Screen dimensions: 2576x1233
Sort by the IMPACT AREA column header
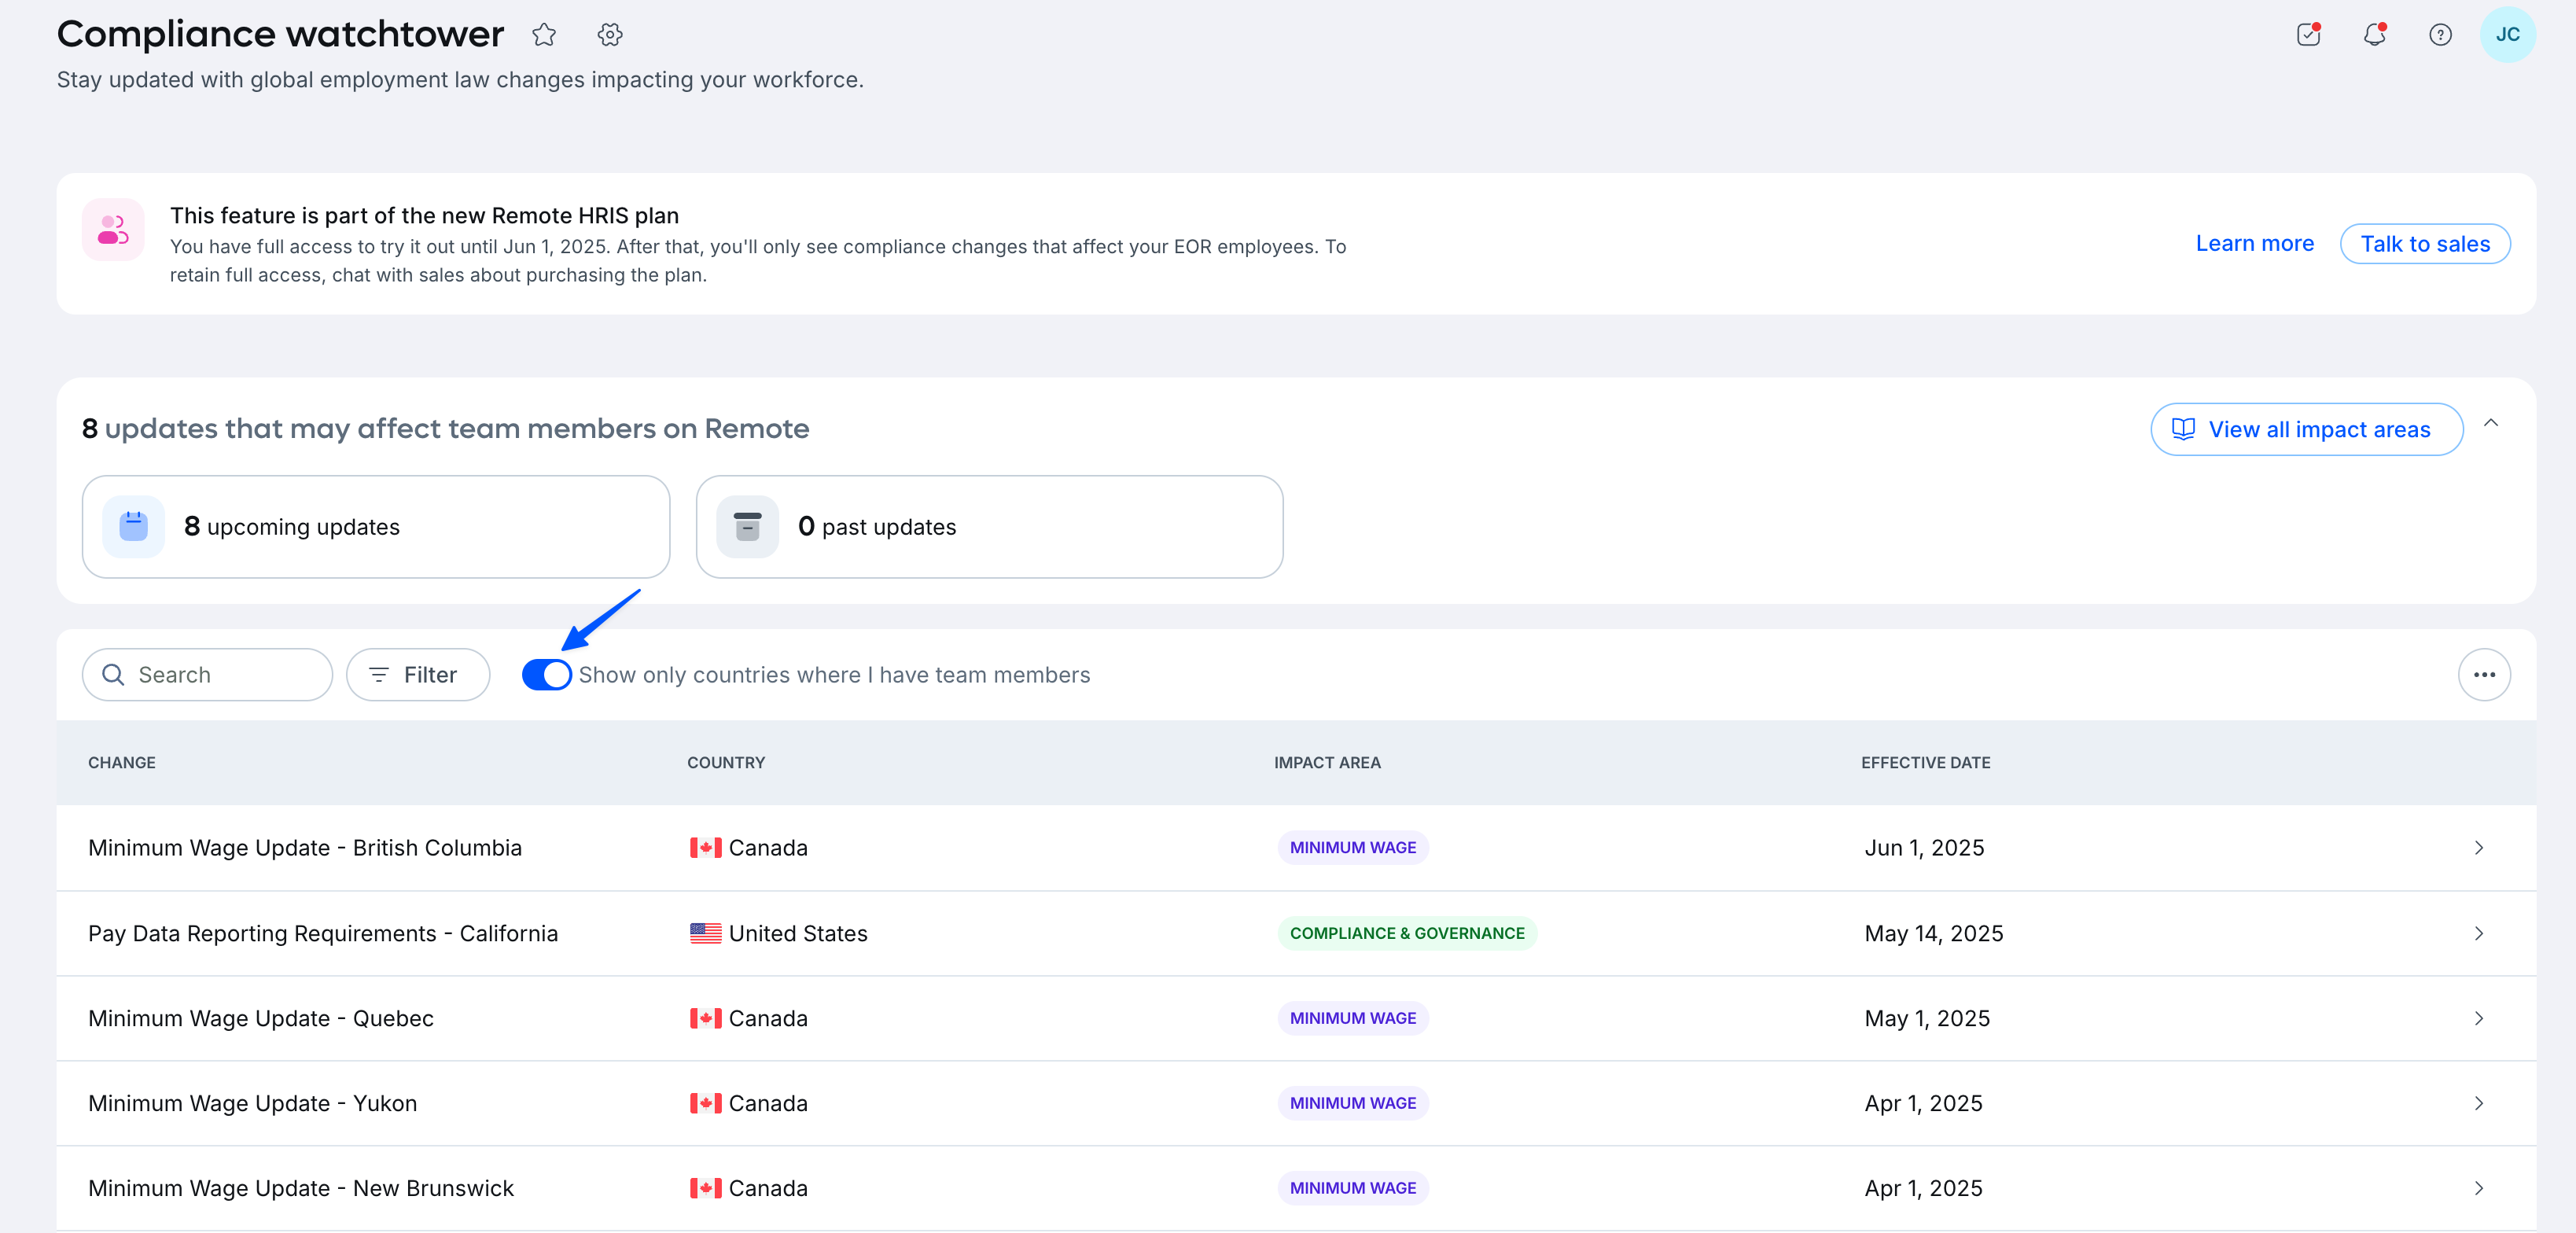tap(1327, 763)
